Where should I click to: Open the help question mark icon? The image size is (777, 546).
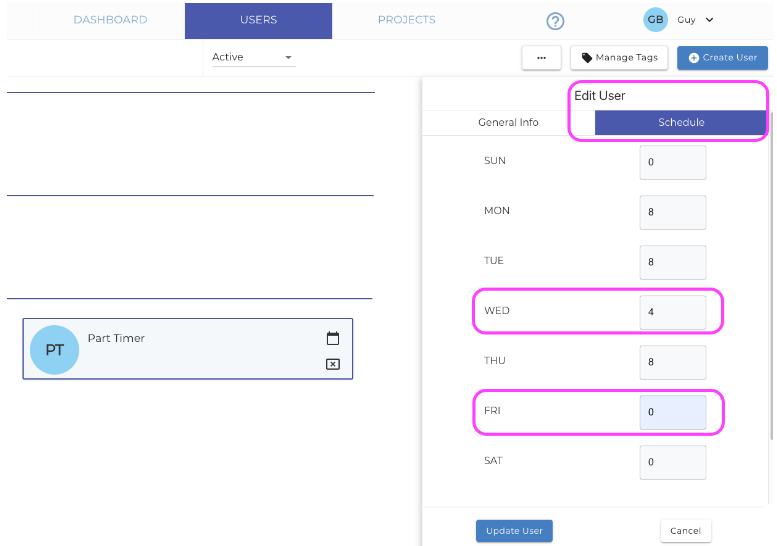pos(555,21)
